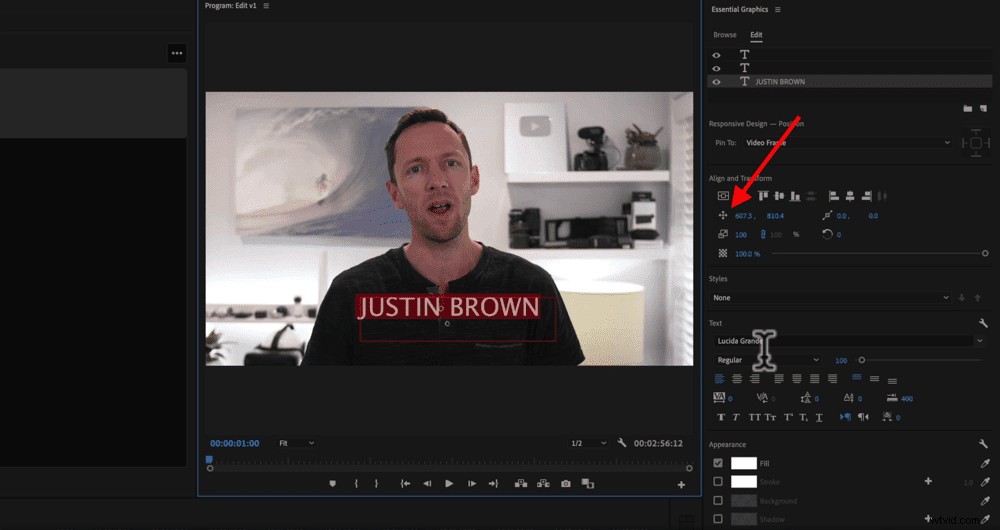Align the layer to the left edge
1000x530 pixels.
coord(834,196)
